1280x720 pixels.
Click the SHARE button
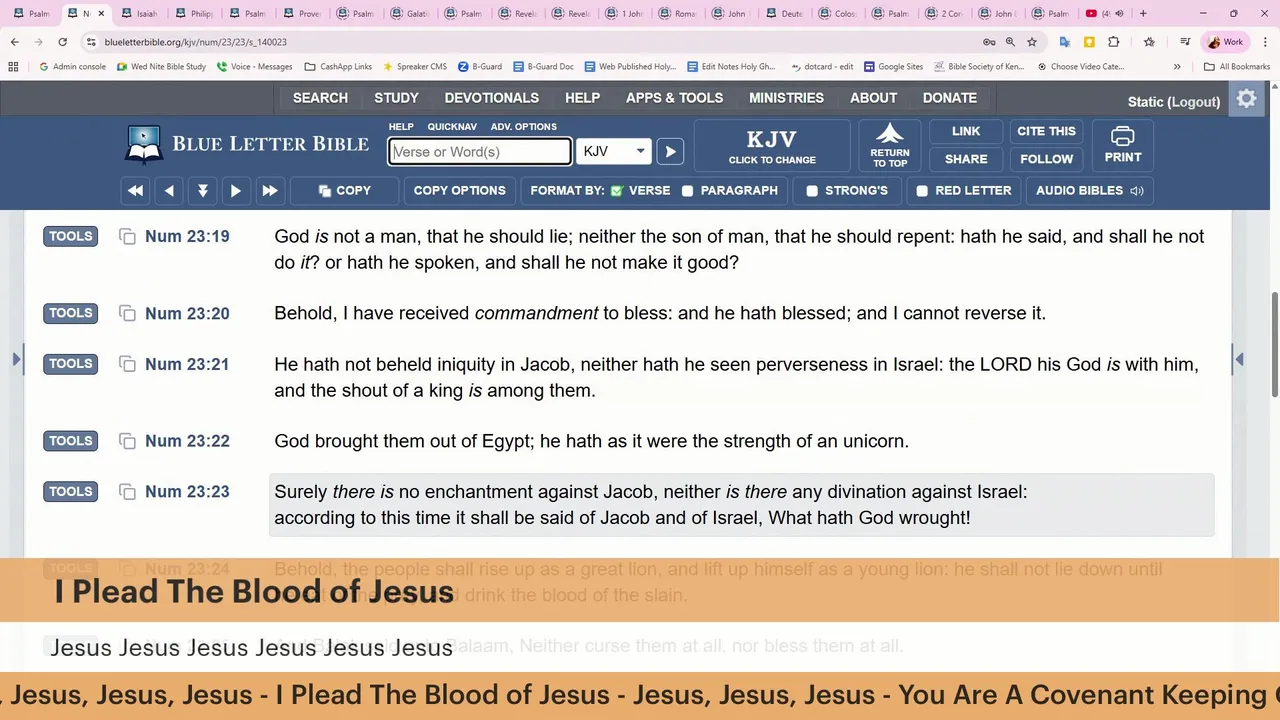tap(966, 159)
